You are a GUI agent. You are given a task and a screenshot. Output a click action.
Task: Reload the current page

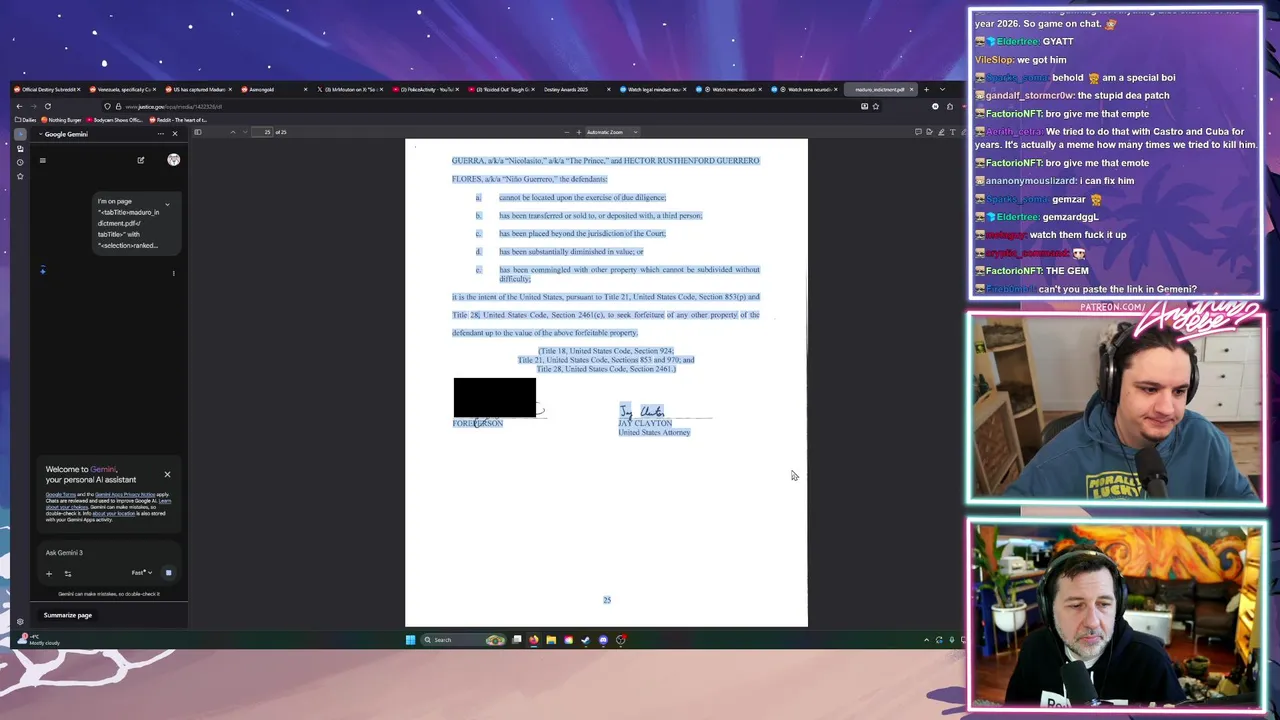[x=47, y=106]
